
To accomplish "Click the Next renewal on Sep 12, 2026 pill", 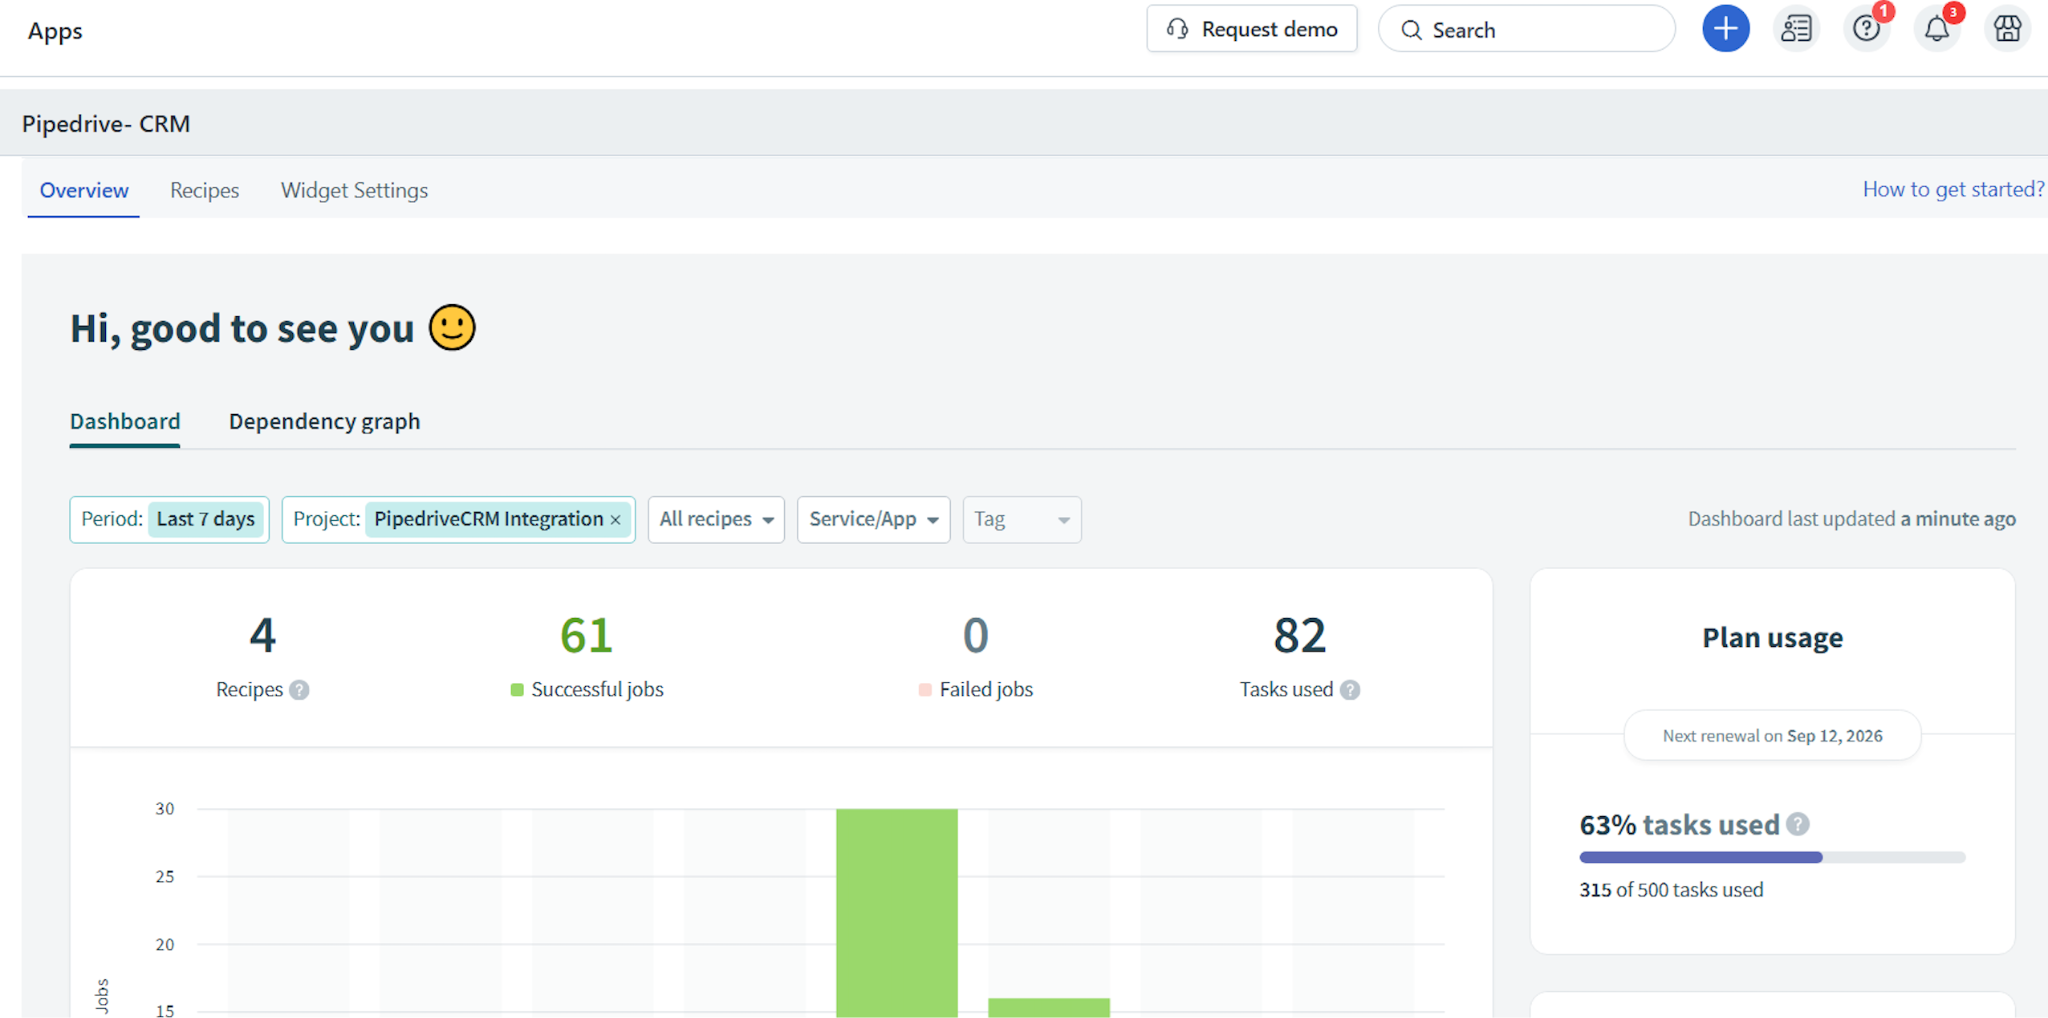I will click(x=1772, y=736).
